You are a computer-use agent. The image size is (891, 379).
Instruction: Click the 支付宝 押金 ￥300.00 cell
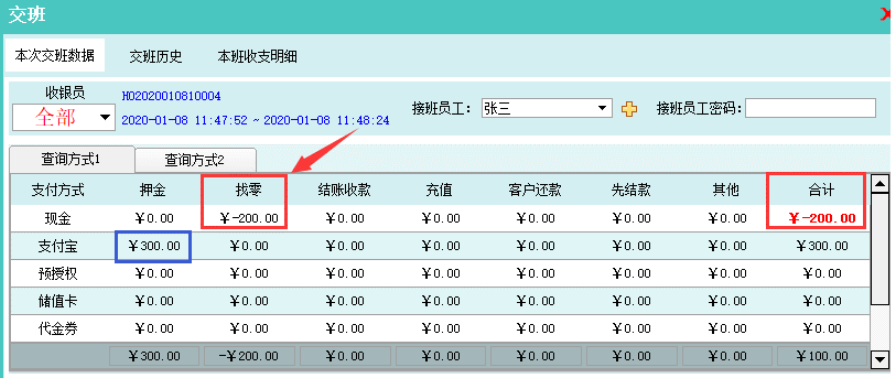tap(155, 246)
